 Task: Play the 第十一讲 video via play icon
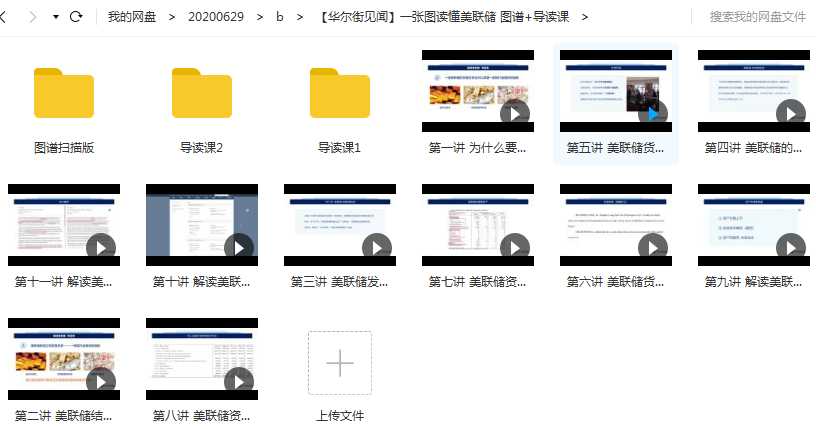(x=101, y=247)
